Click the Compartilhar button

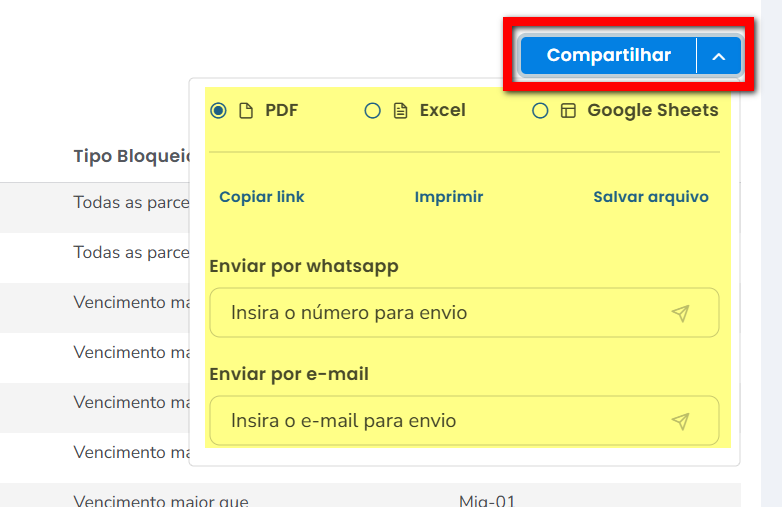[608, 56]
